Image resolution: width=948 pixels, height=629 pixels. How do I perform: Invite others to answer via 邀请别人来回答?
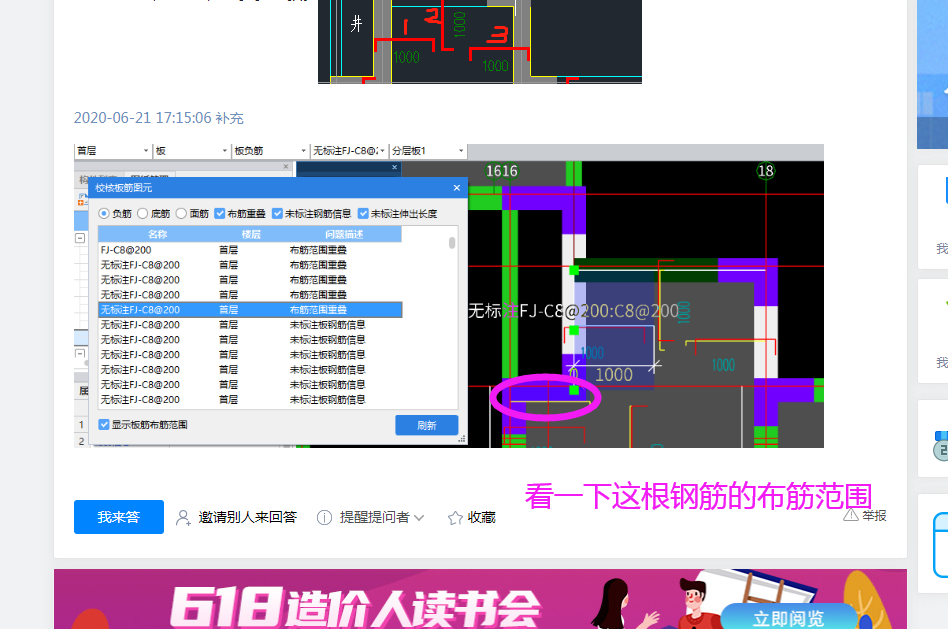pos(248,517)
